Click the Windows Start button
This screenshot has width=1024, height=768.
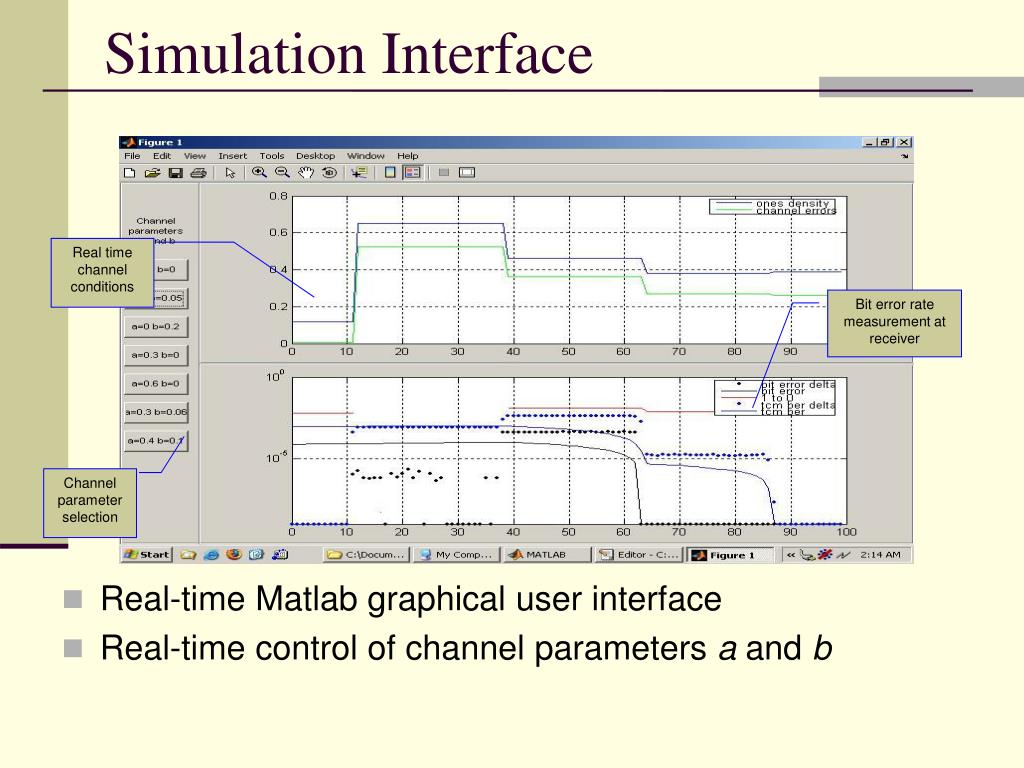(148, 554)
